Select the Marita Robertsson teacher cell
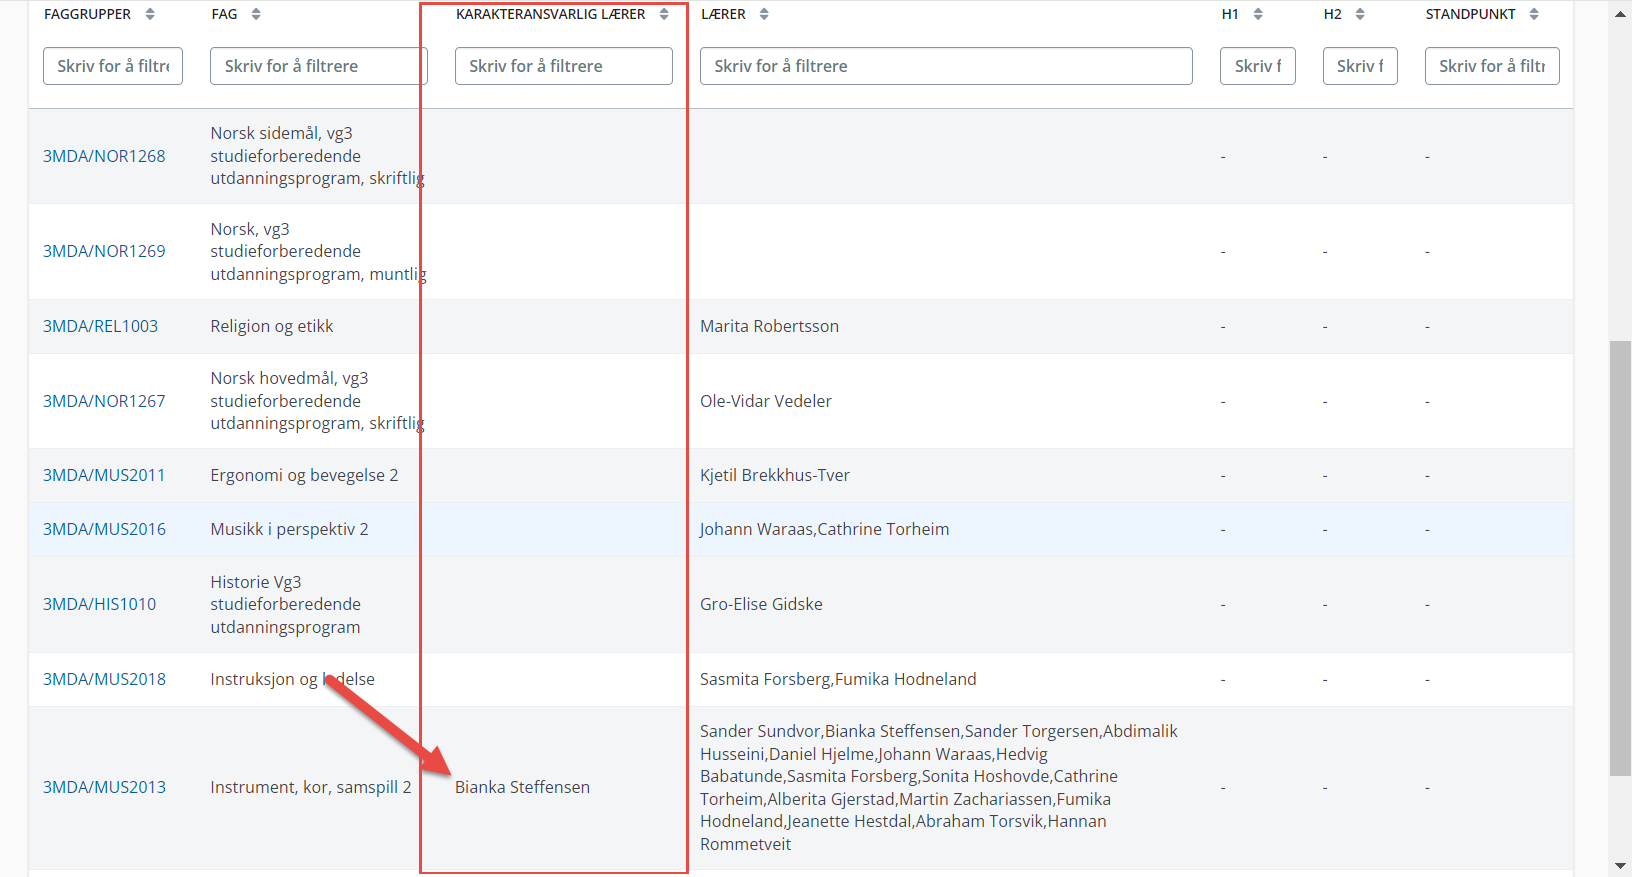Viewport: 1632px width, 877px height. 769,326
